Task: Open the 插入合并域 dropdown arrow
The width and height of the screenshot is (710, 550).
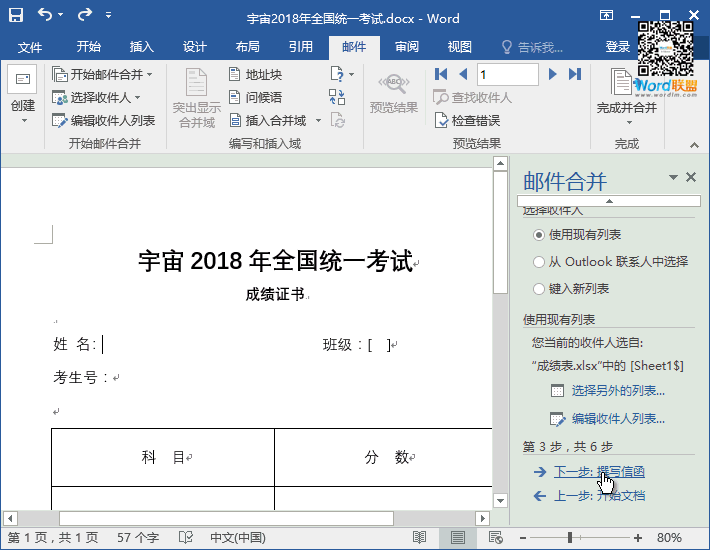Action: (318, 120)
